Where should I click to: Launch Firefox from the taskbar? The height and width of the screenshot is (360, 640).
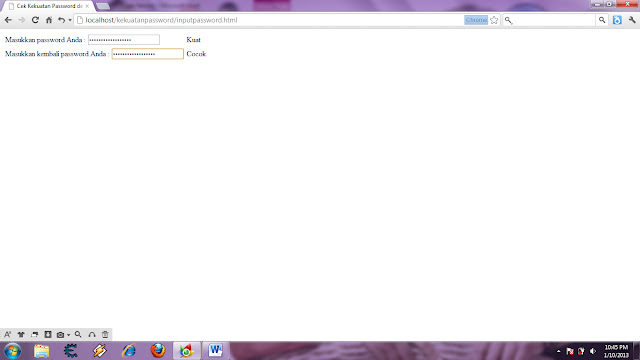(158, 351)
